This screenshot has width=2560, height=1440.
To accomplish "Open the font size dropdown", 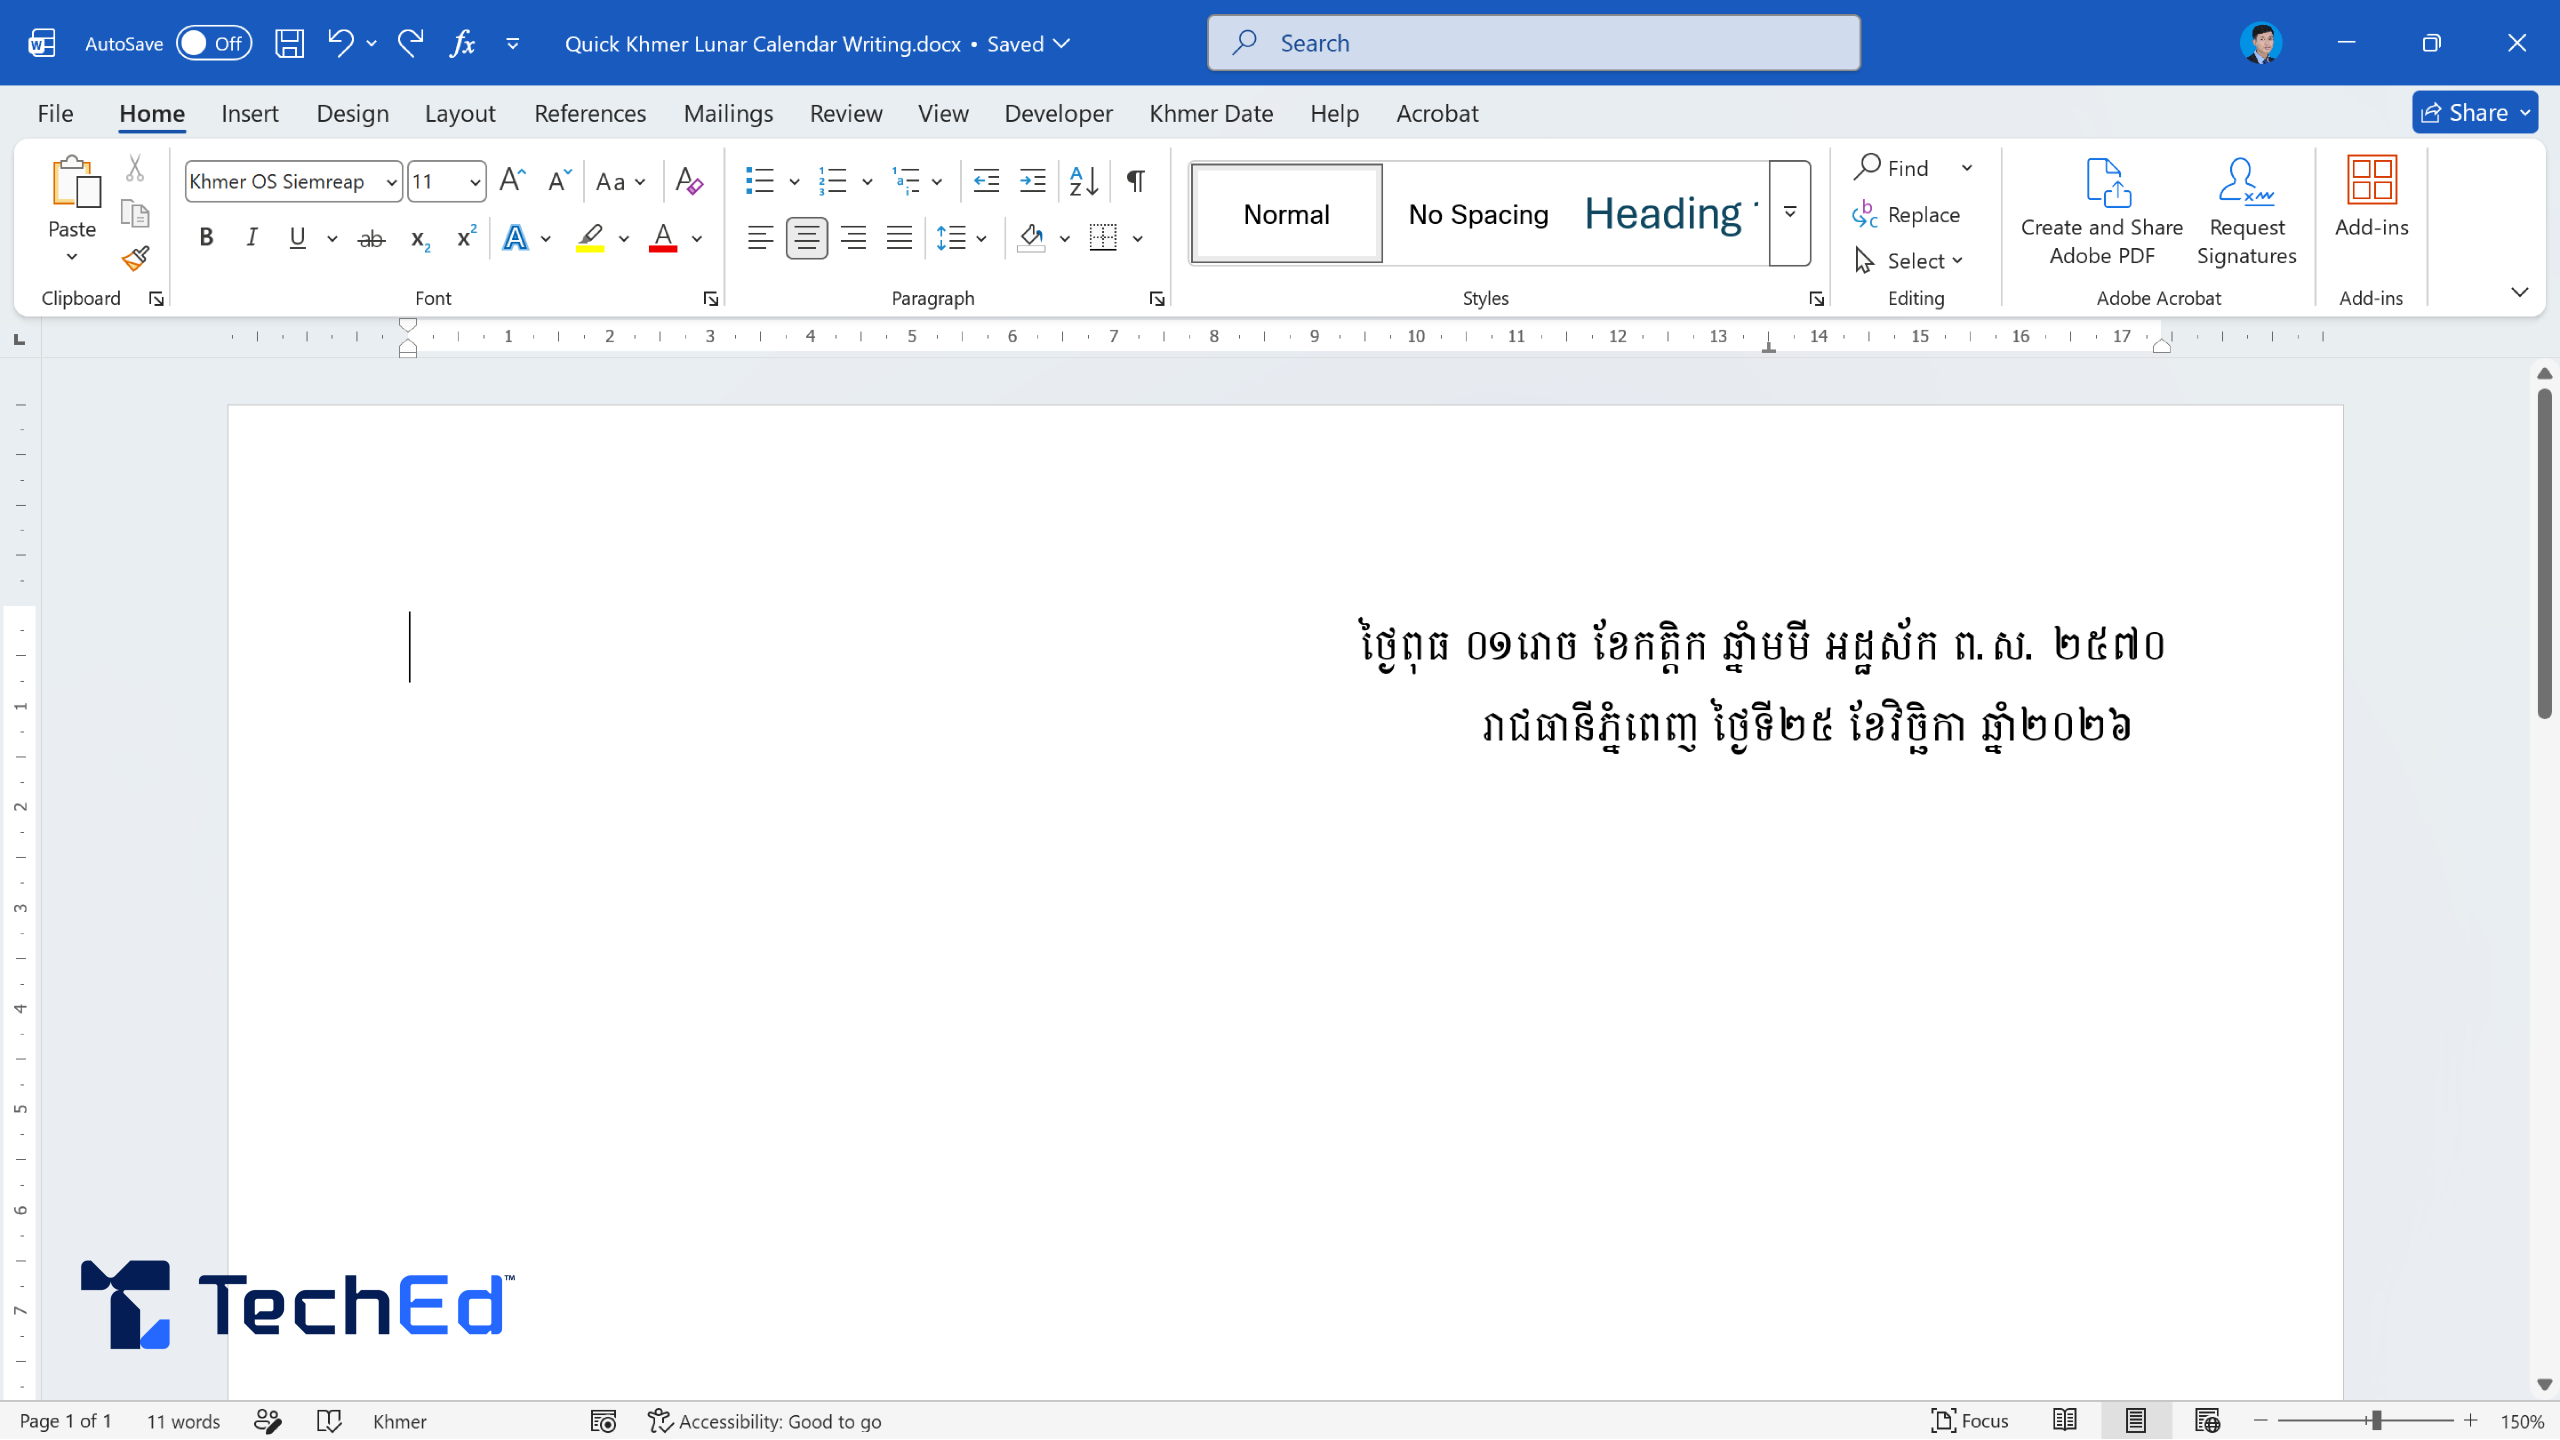I will [x=474, y=182].
